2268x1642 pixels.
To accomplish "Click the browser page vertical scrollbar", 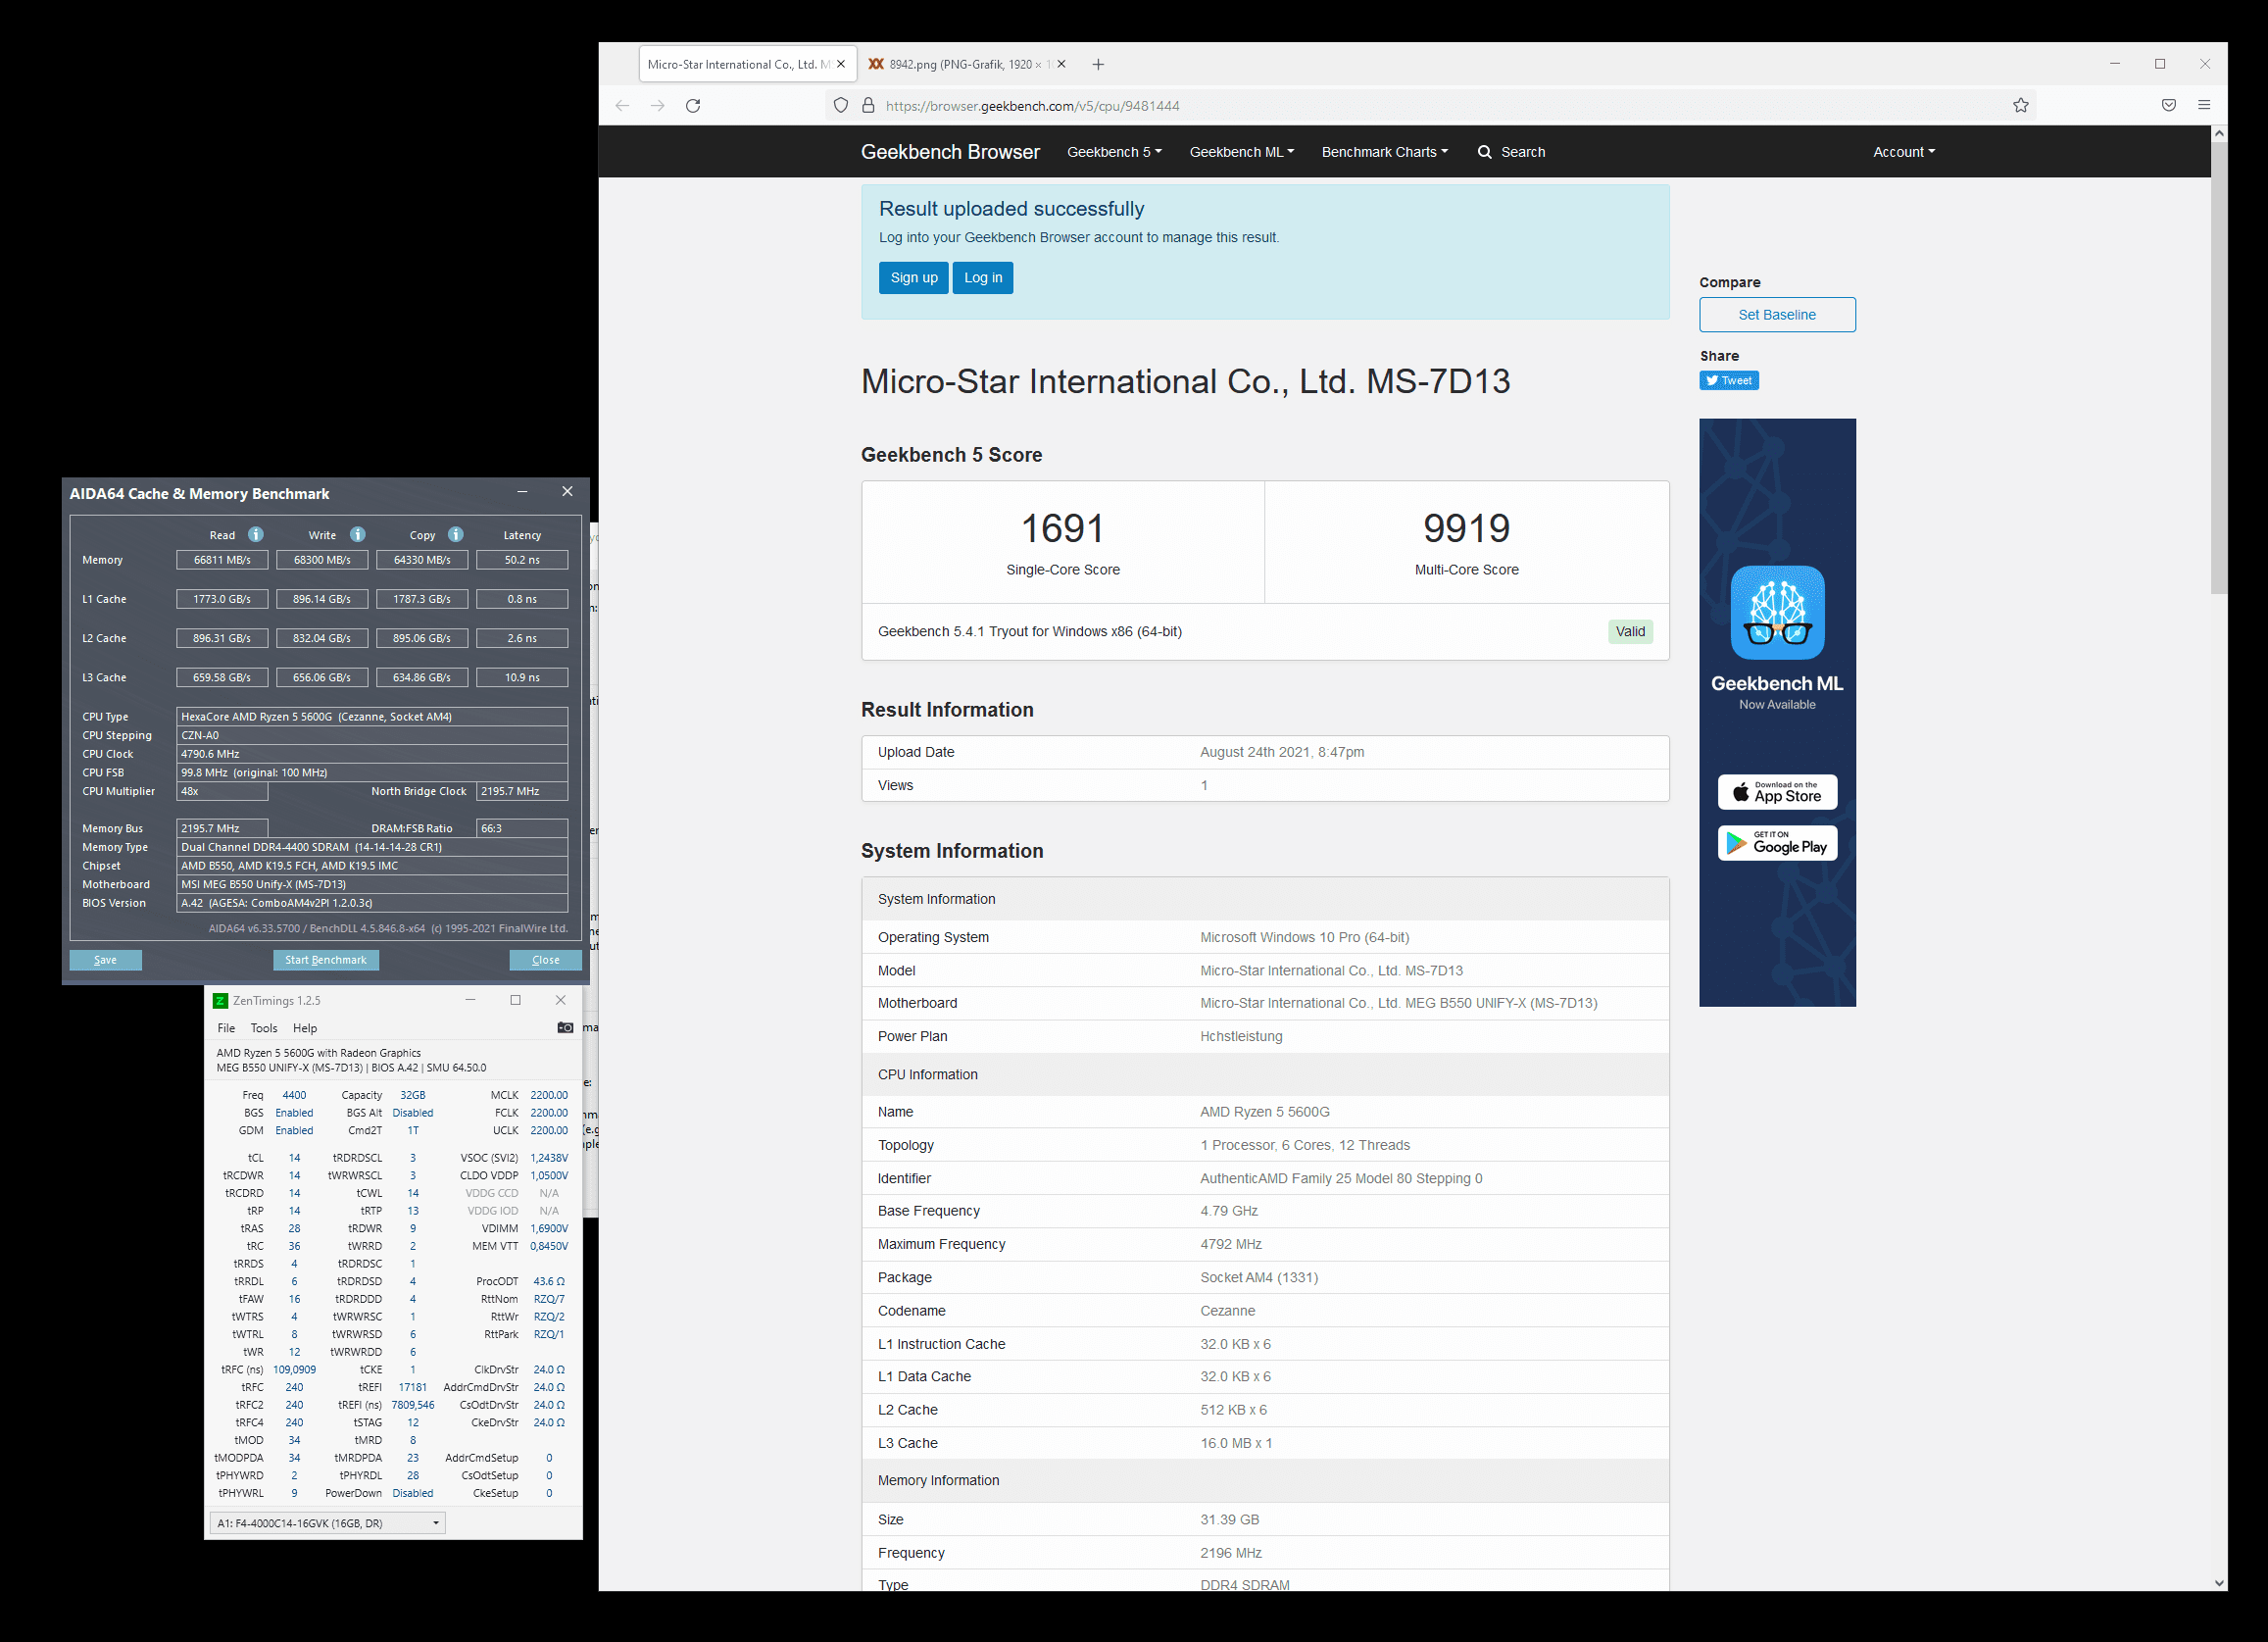I will pyautogui.click(x=2219, y=370).
